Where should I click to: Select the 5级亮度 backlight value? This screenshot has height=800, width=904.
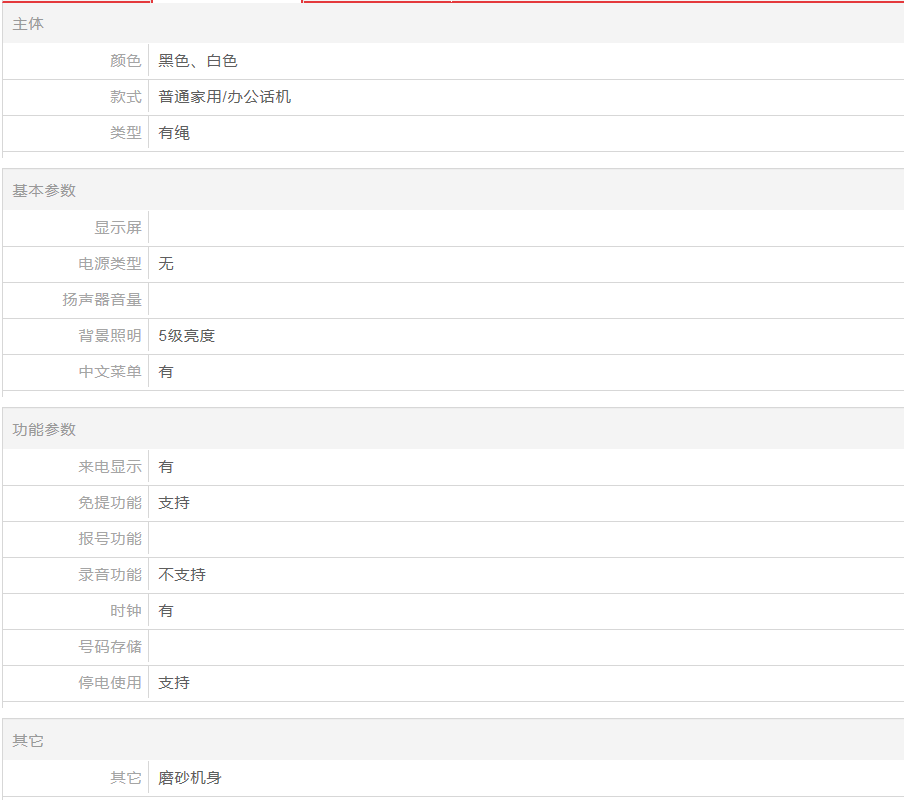point(186,336)
